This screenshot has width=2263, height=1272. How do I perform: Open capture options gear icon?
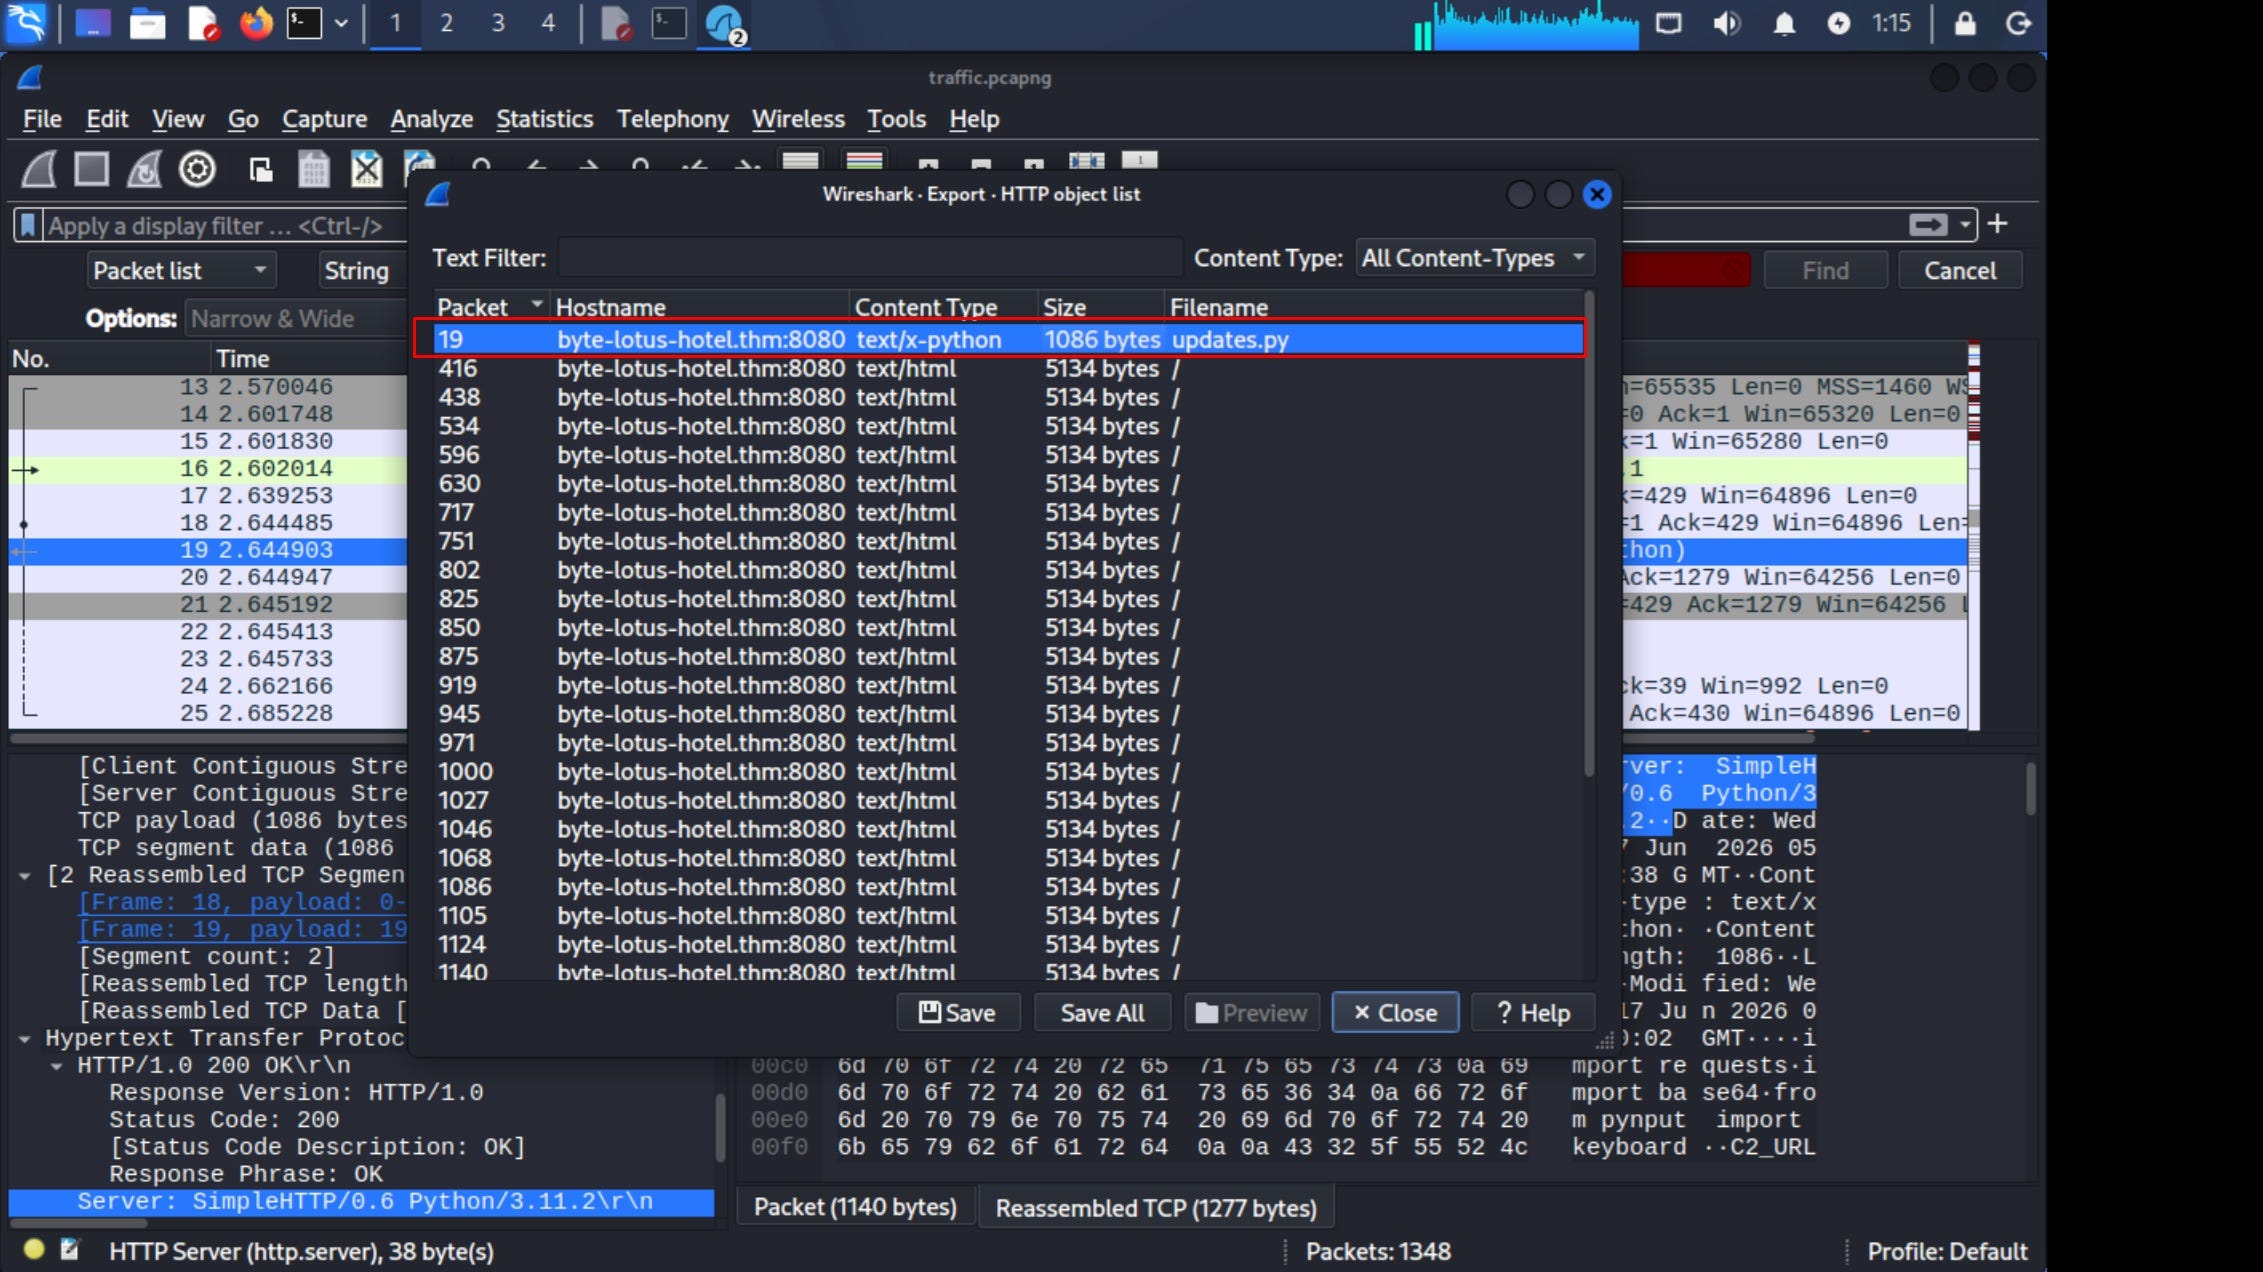coord(197,169)
